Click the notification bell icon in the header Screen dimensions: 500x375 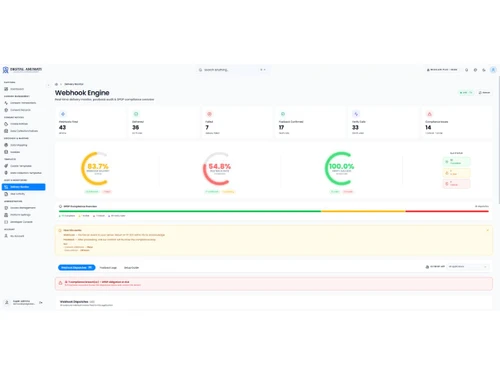coord(466,70)
